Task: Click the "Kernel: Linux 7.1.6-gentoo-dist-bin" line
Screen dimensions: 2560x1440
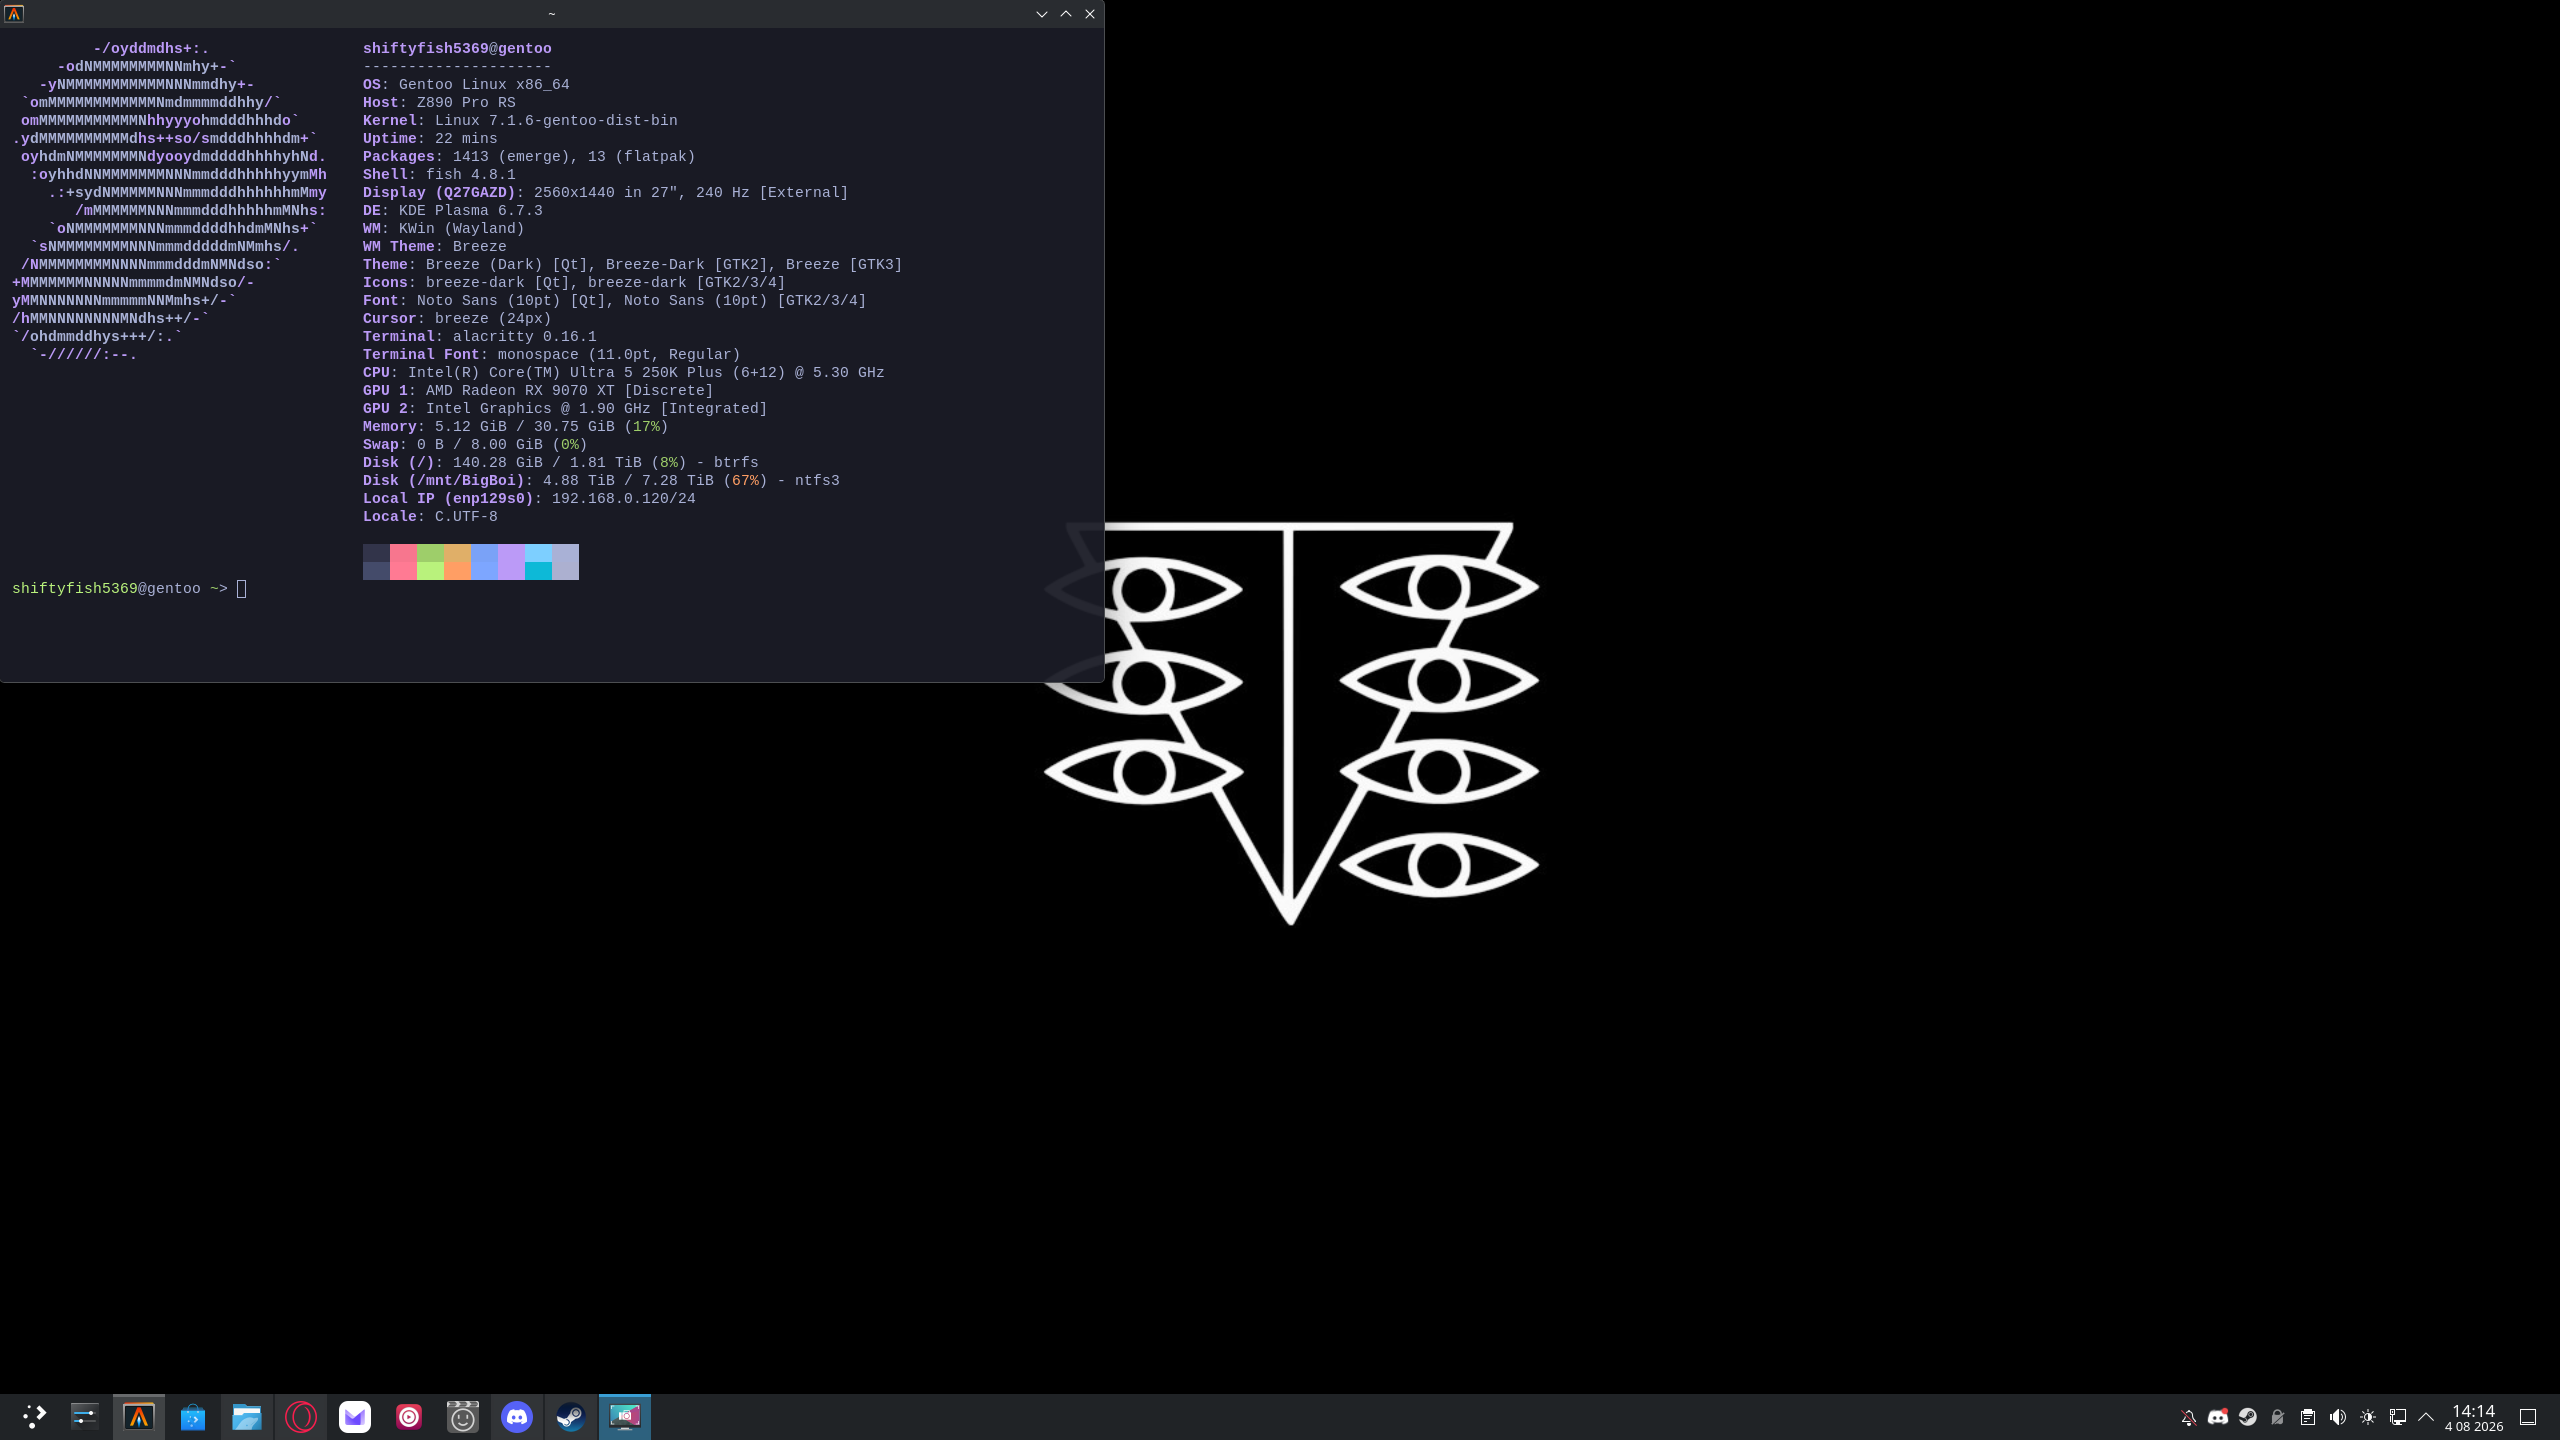Action: 520,121
